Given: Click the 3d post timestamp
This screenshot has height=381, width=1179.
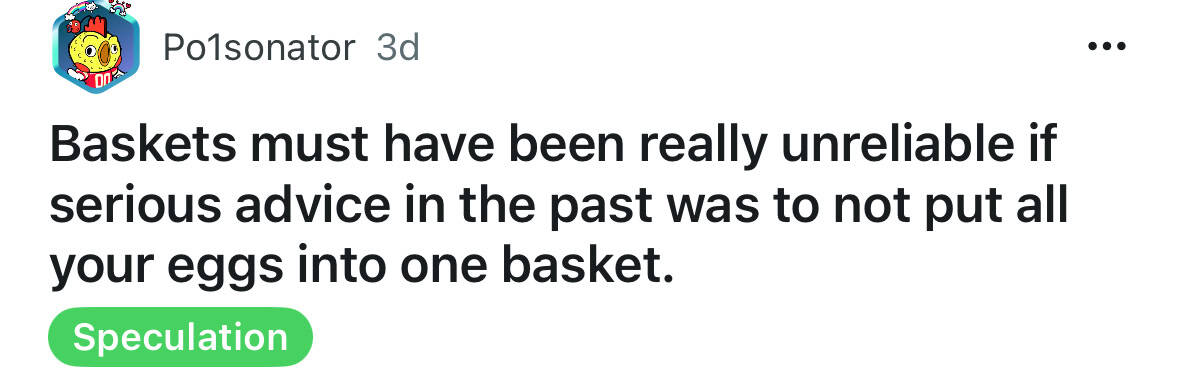Looking at the screenshot, I should (x=397, y=48).
